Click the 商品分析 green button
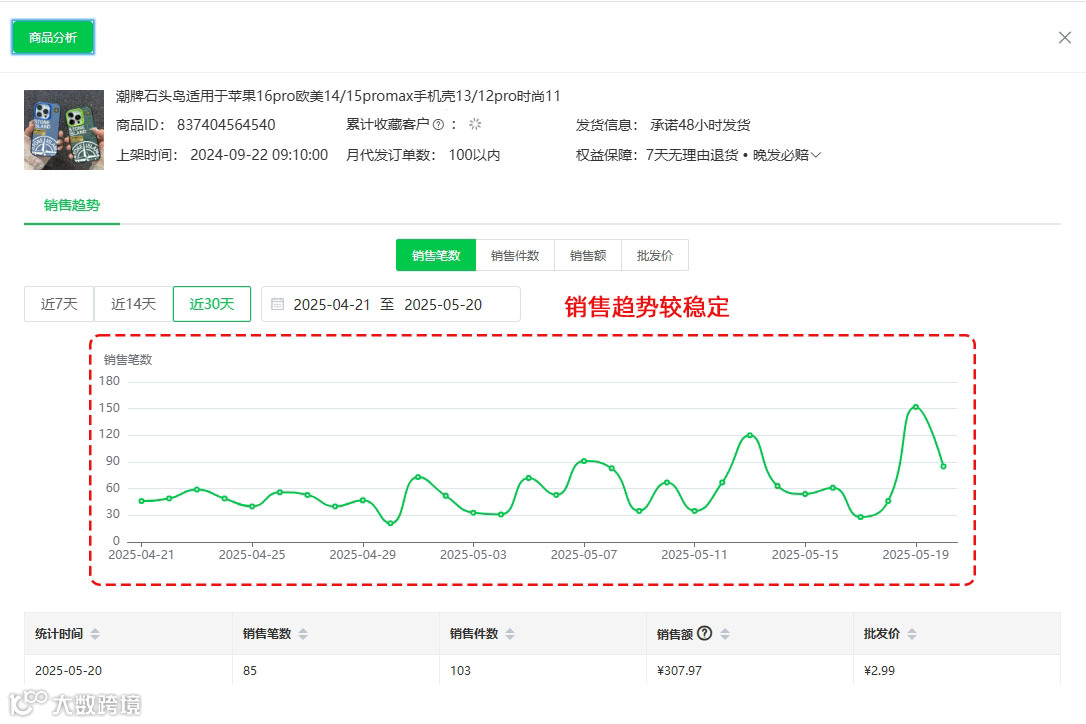 tap(53, 37)
